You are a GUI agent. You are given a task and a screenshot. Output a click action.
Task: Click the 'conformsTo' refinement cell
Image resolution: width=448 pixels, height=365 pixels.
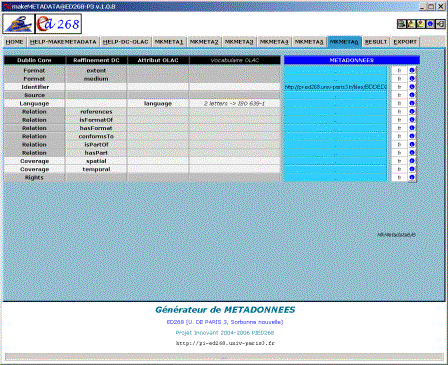96,136
